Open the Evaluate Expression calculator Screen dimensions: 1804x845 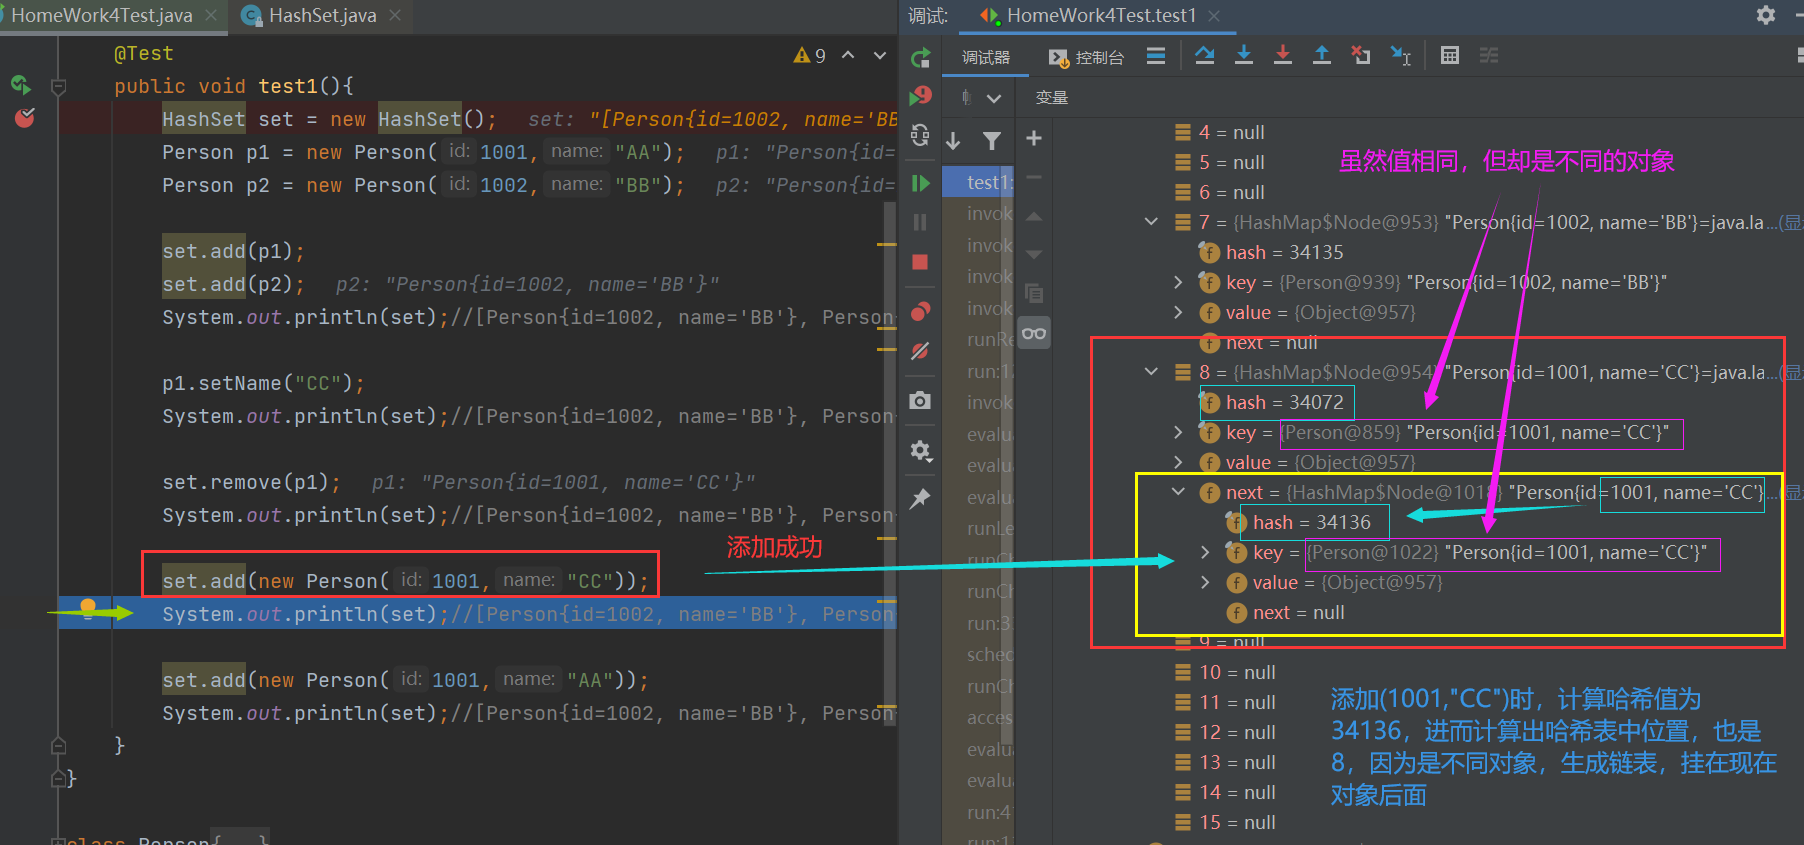click(1450, 56)
